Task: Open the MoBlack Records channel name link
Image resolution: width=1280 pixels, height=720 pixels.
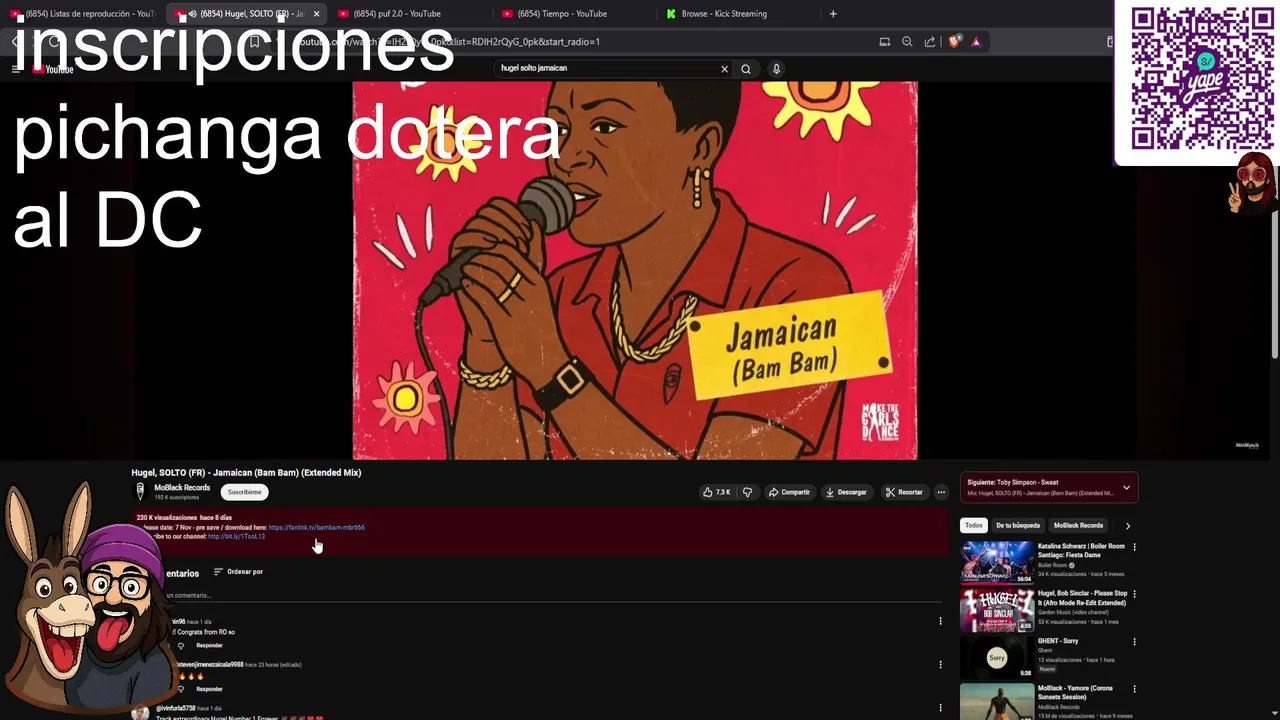Action: [182, 488]
